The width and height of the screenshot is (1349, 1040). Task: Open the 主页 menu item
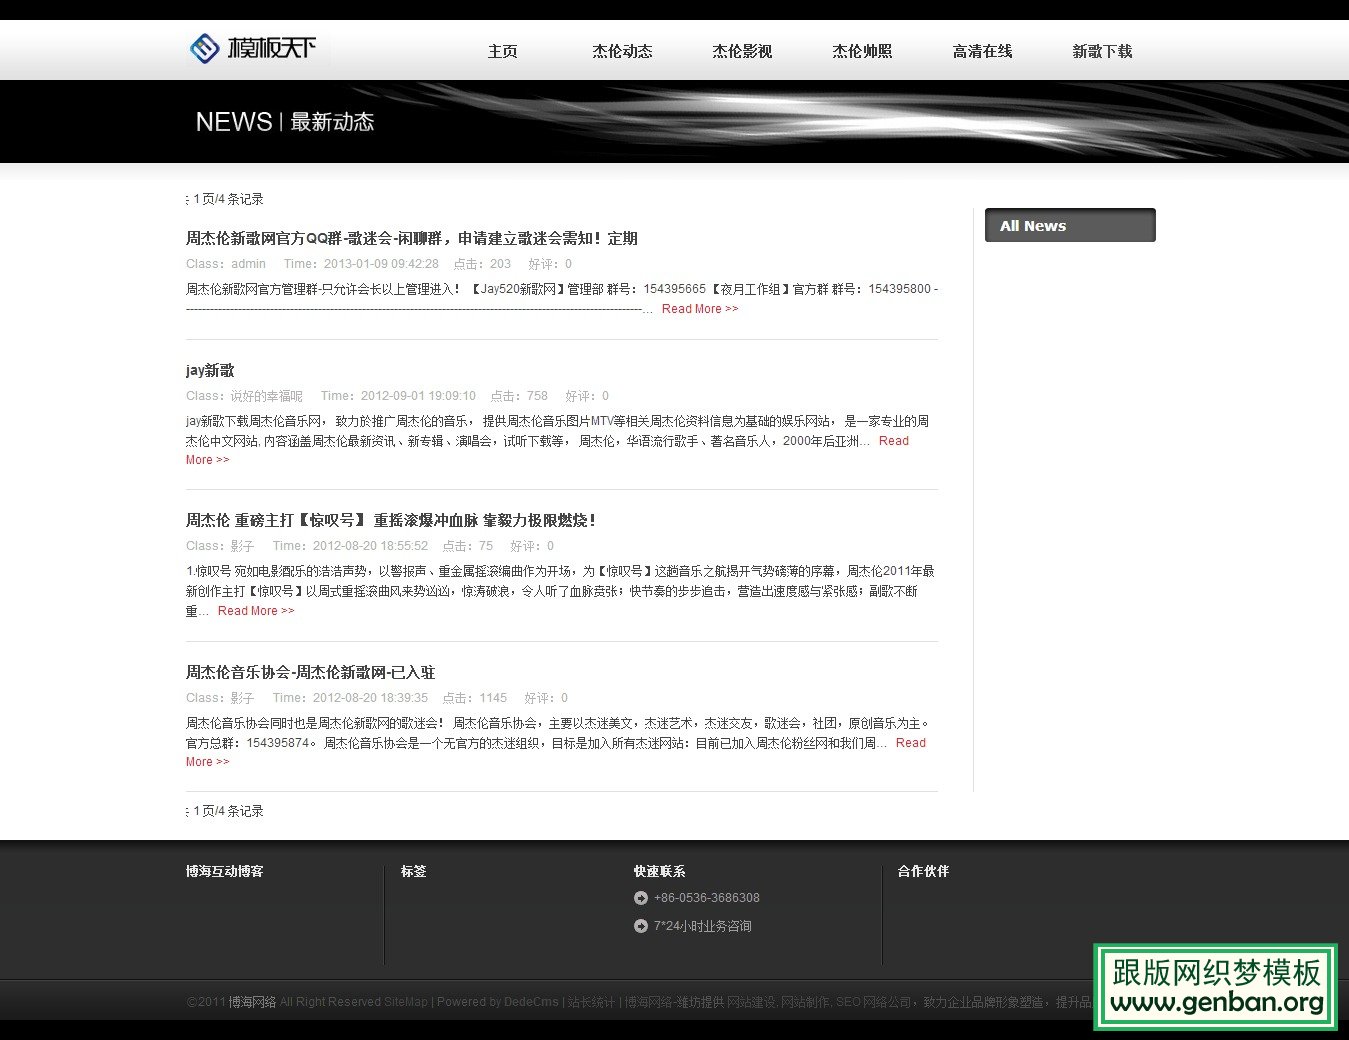coord(502,51)
